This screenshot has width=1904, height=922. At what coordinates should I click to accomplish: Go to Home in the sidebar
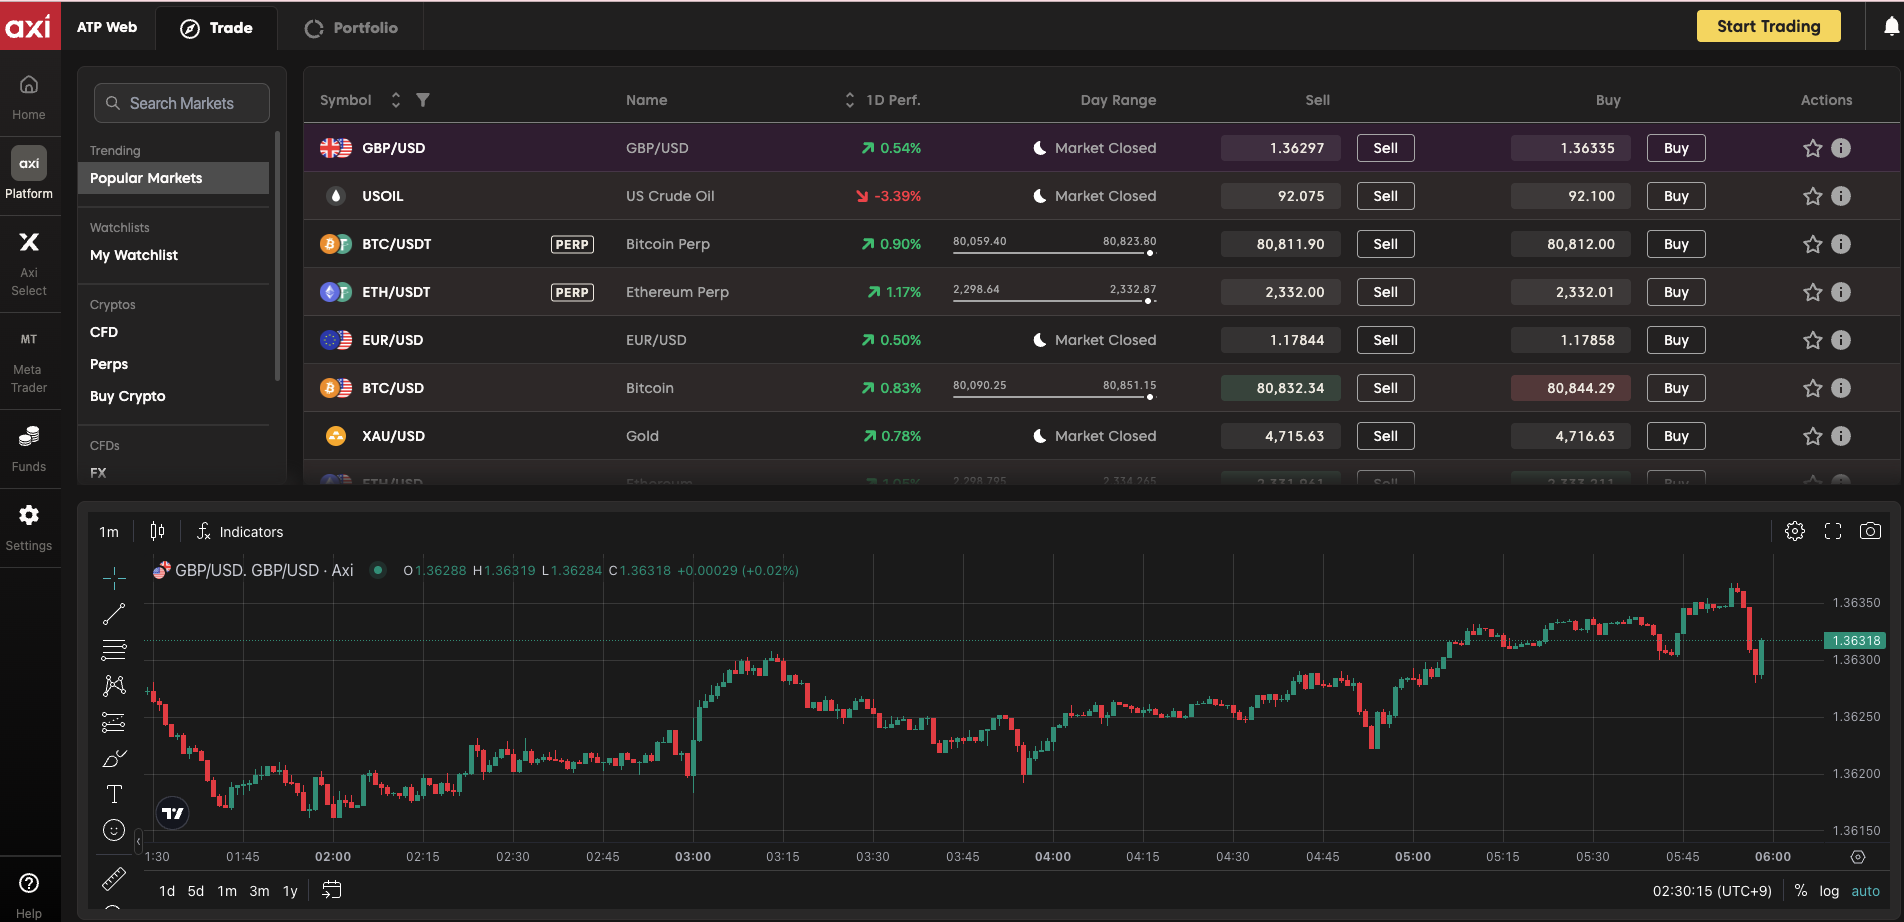(29, 97)
